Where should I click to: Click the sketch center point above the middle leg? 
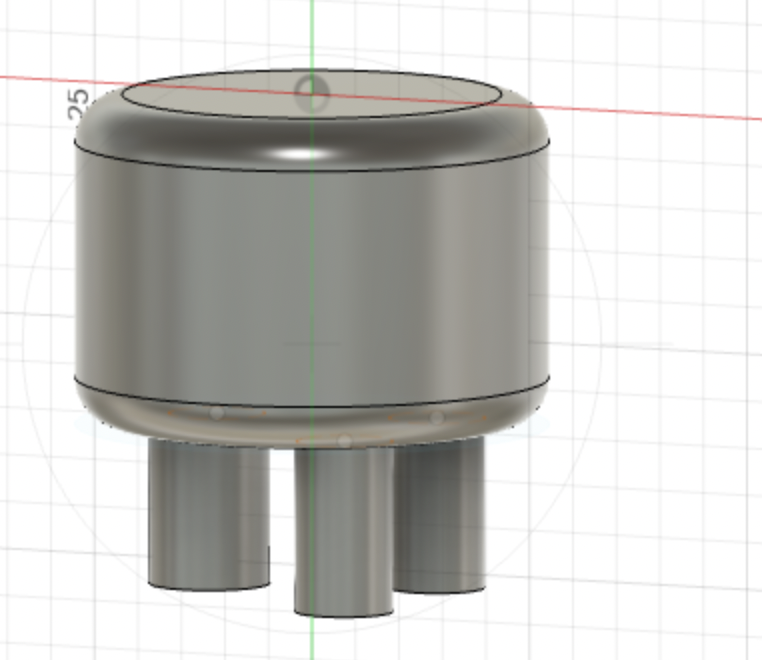coord(344,441)
